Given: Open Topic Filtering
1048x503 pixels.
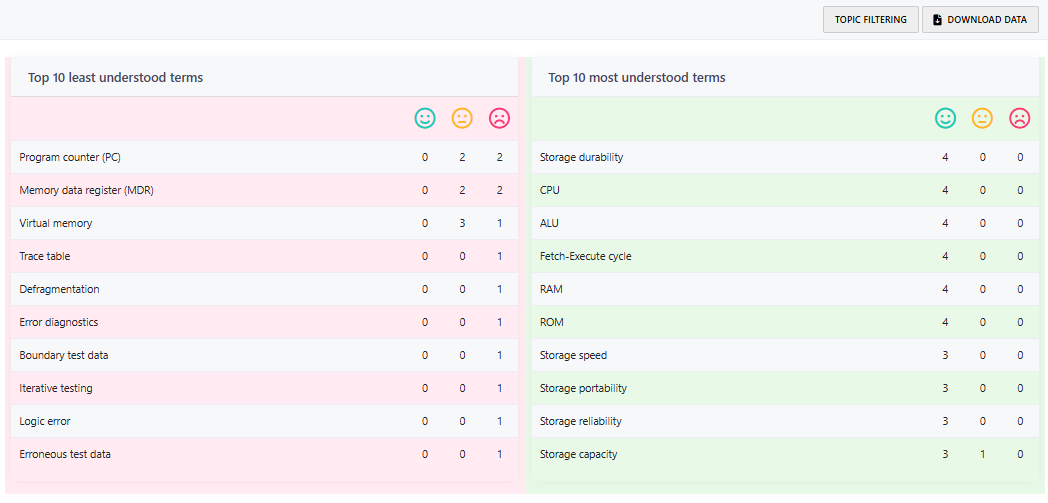Looking at the screenshot, I should pos(870,20).
